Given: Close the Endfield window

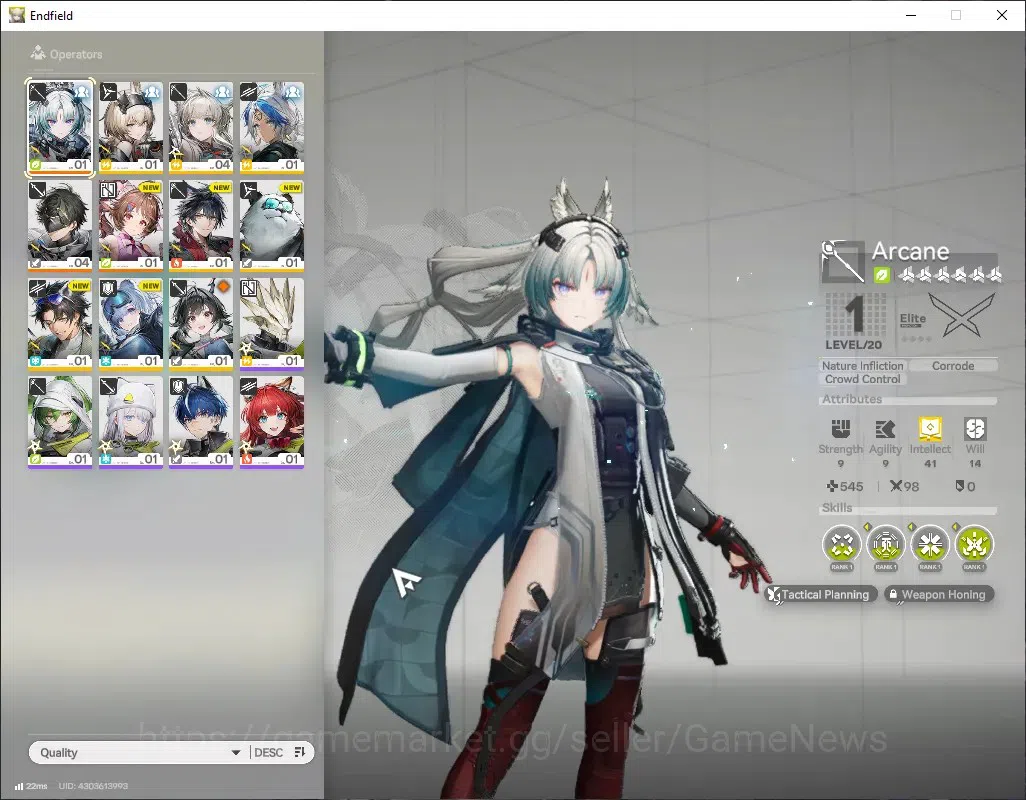Looking at the screenshot, I should (x=1002, y=15).
